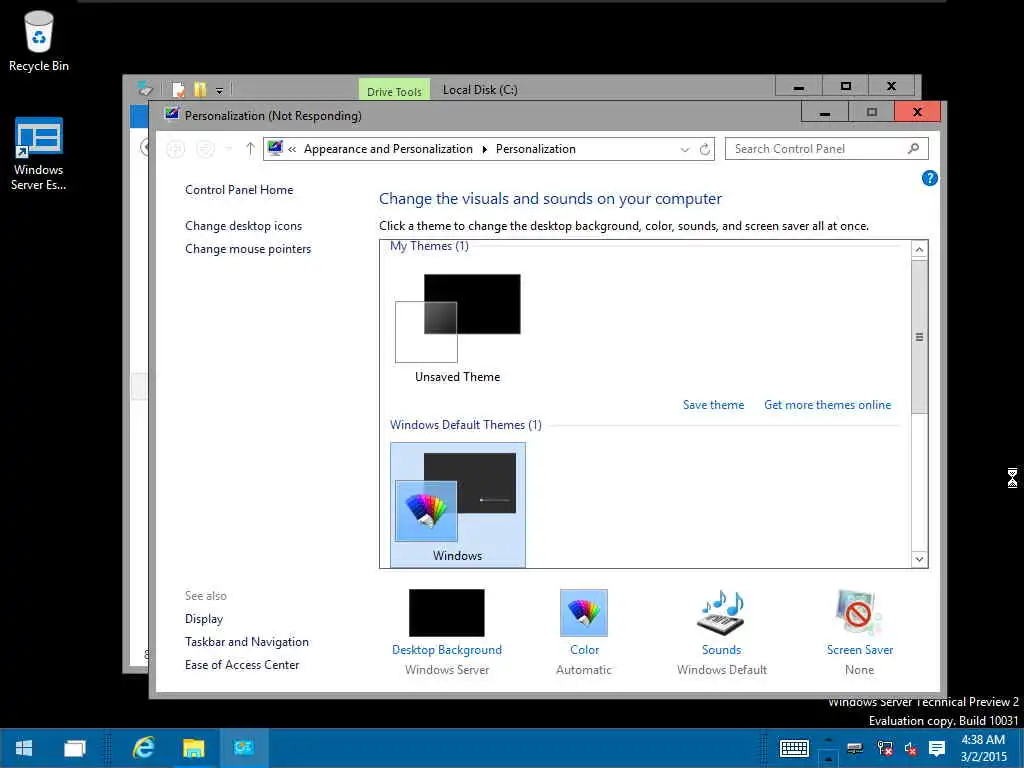Click the Refresh icon in address bar
Viewport: 1024px width, 768px height.
click(705, 150)
